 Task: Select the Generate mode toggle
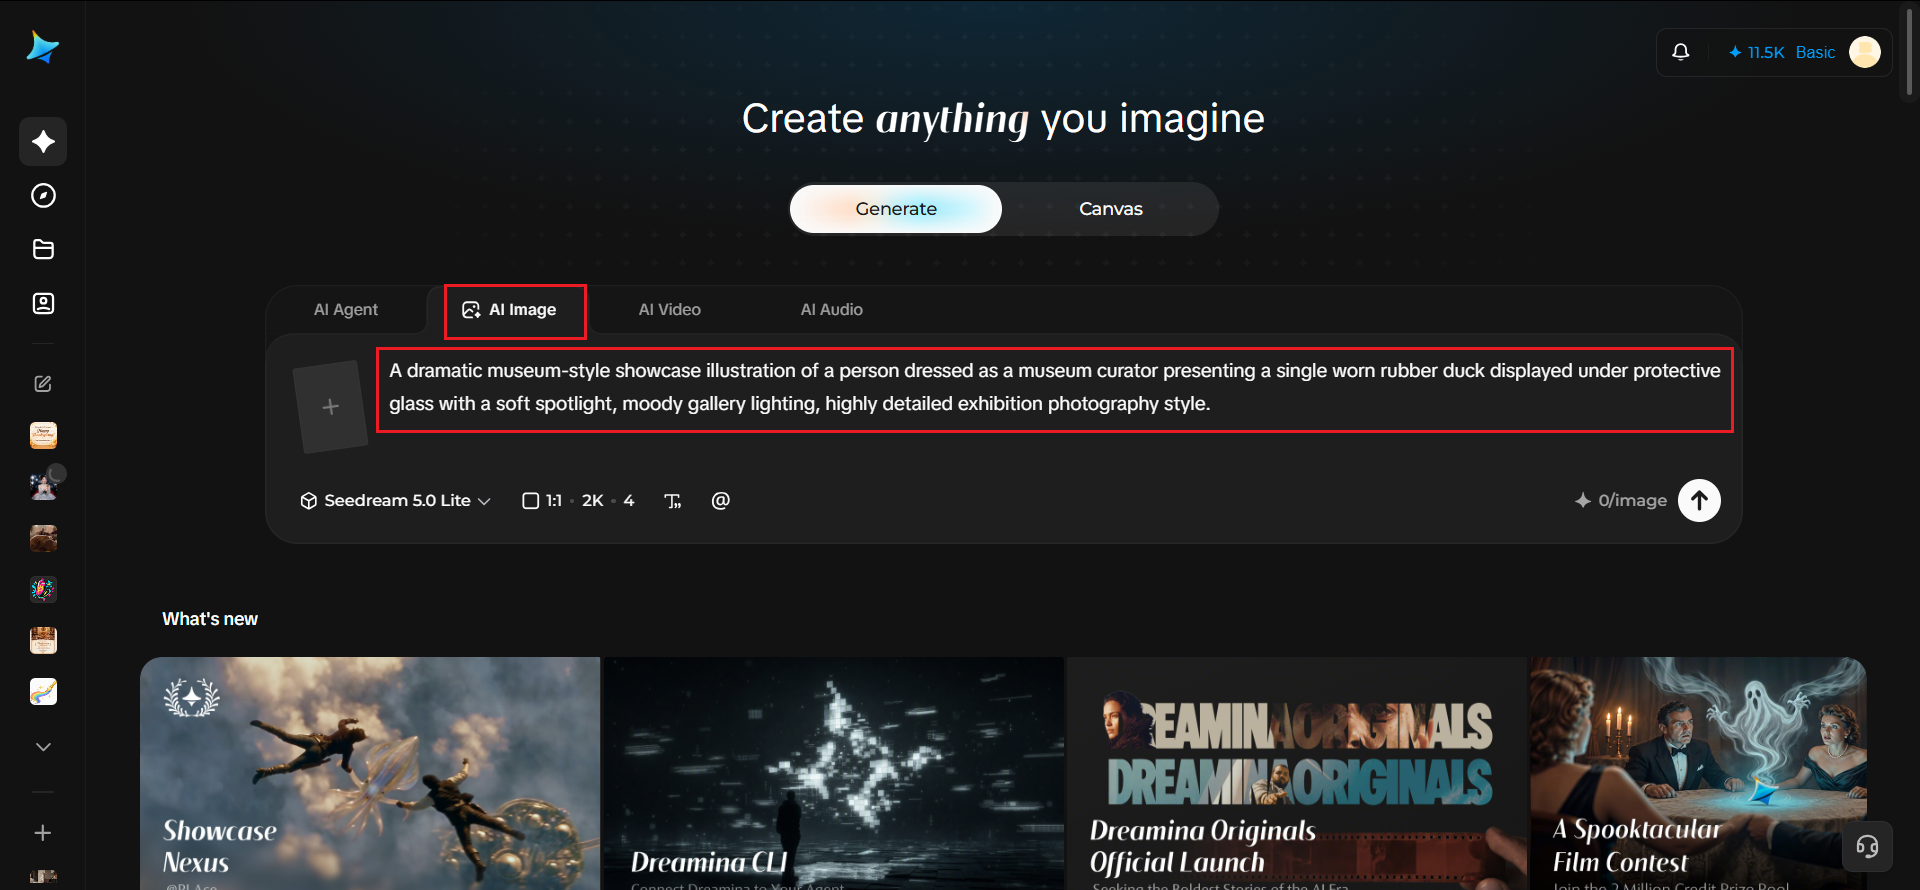(896, 209)
